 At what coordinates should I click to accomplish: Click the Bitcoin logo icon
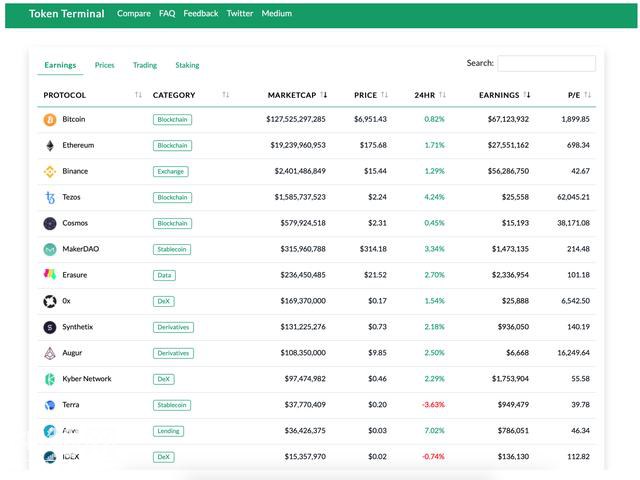pos(50,120)
